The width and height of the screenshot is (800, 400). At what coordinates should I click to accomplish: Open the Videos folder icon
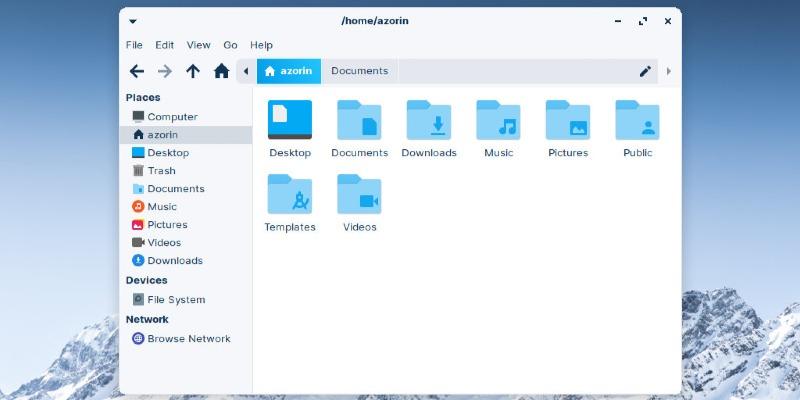click(359, 194)
